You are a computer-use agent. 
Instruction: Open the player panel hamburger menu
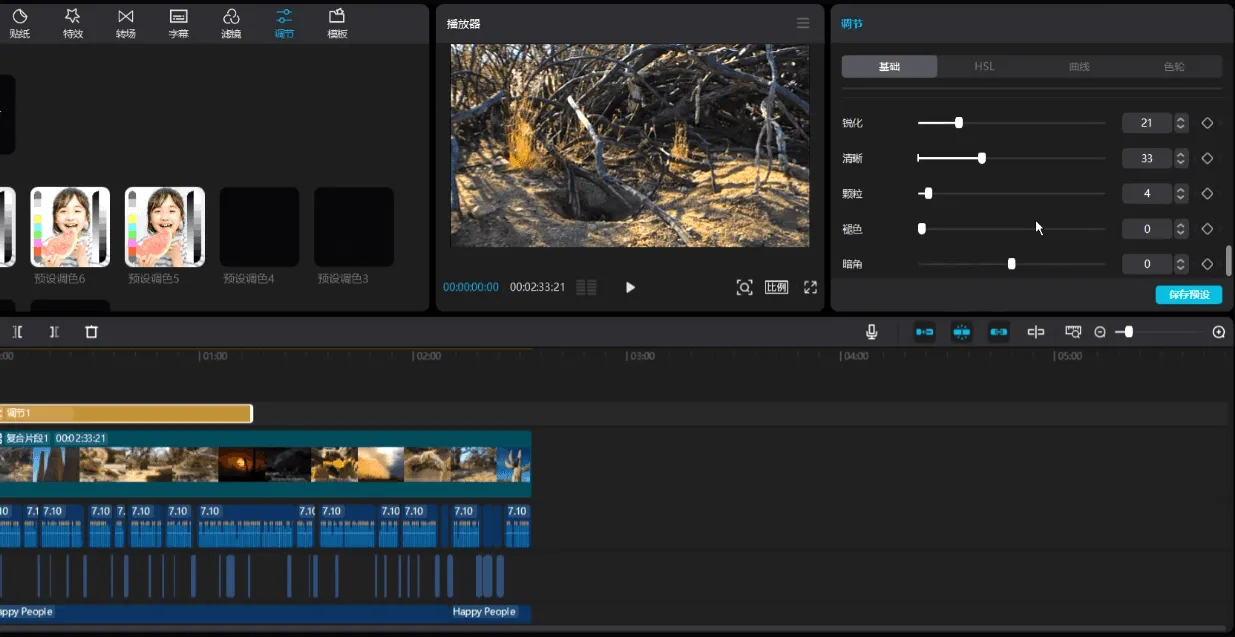click(x=803, y=23)
